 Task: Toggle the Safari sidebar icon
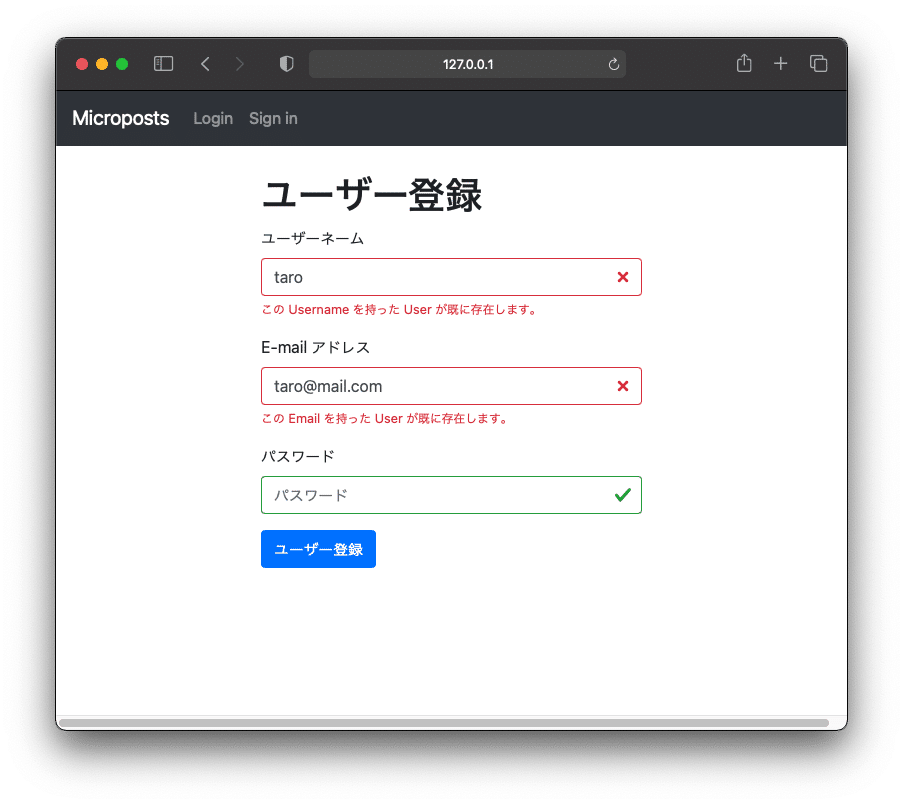pos(164,63)
